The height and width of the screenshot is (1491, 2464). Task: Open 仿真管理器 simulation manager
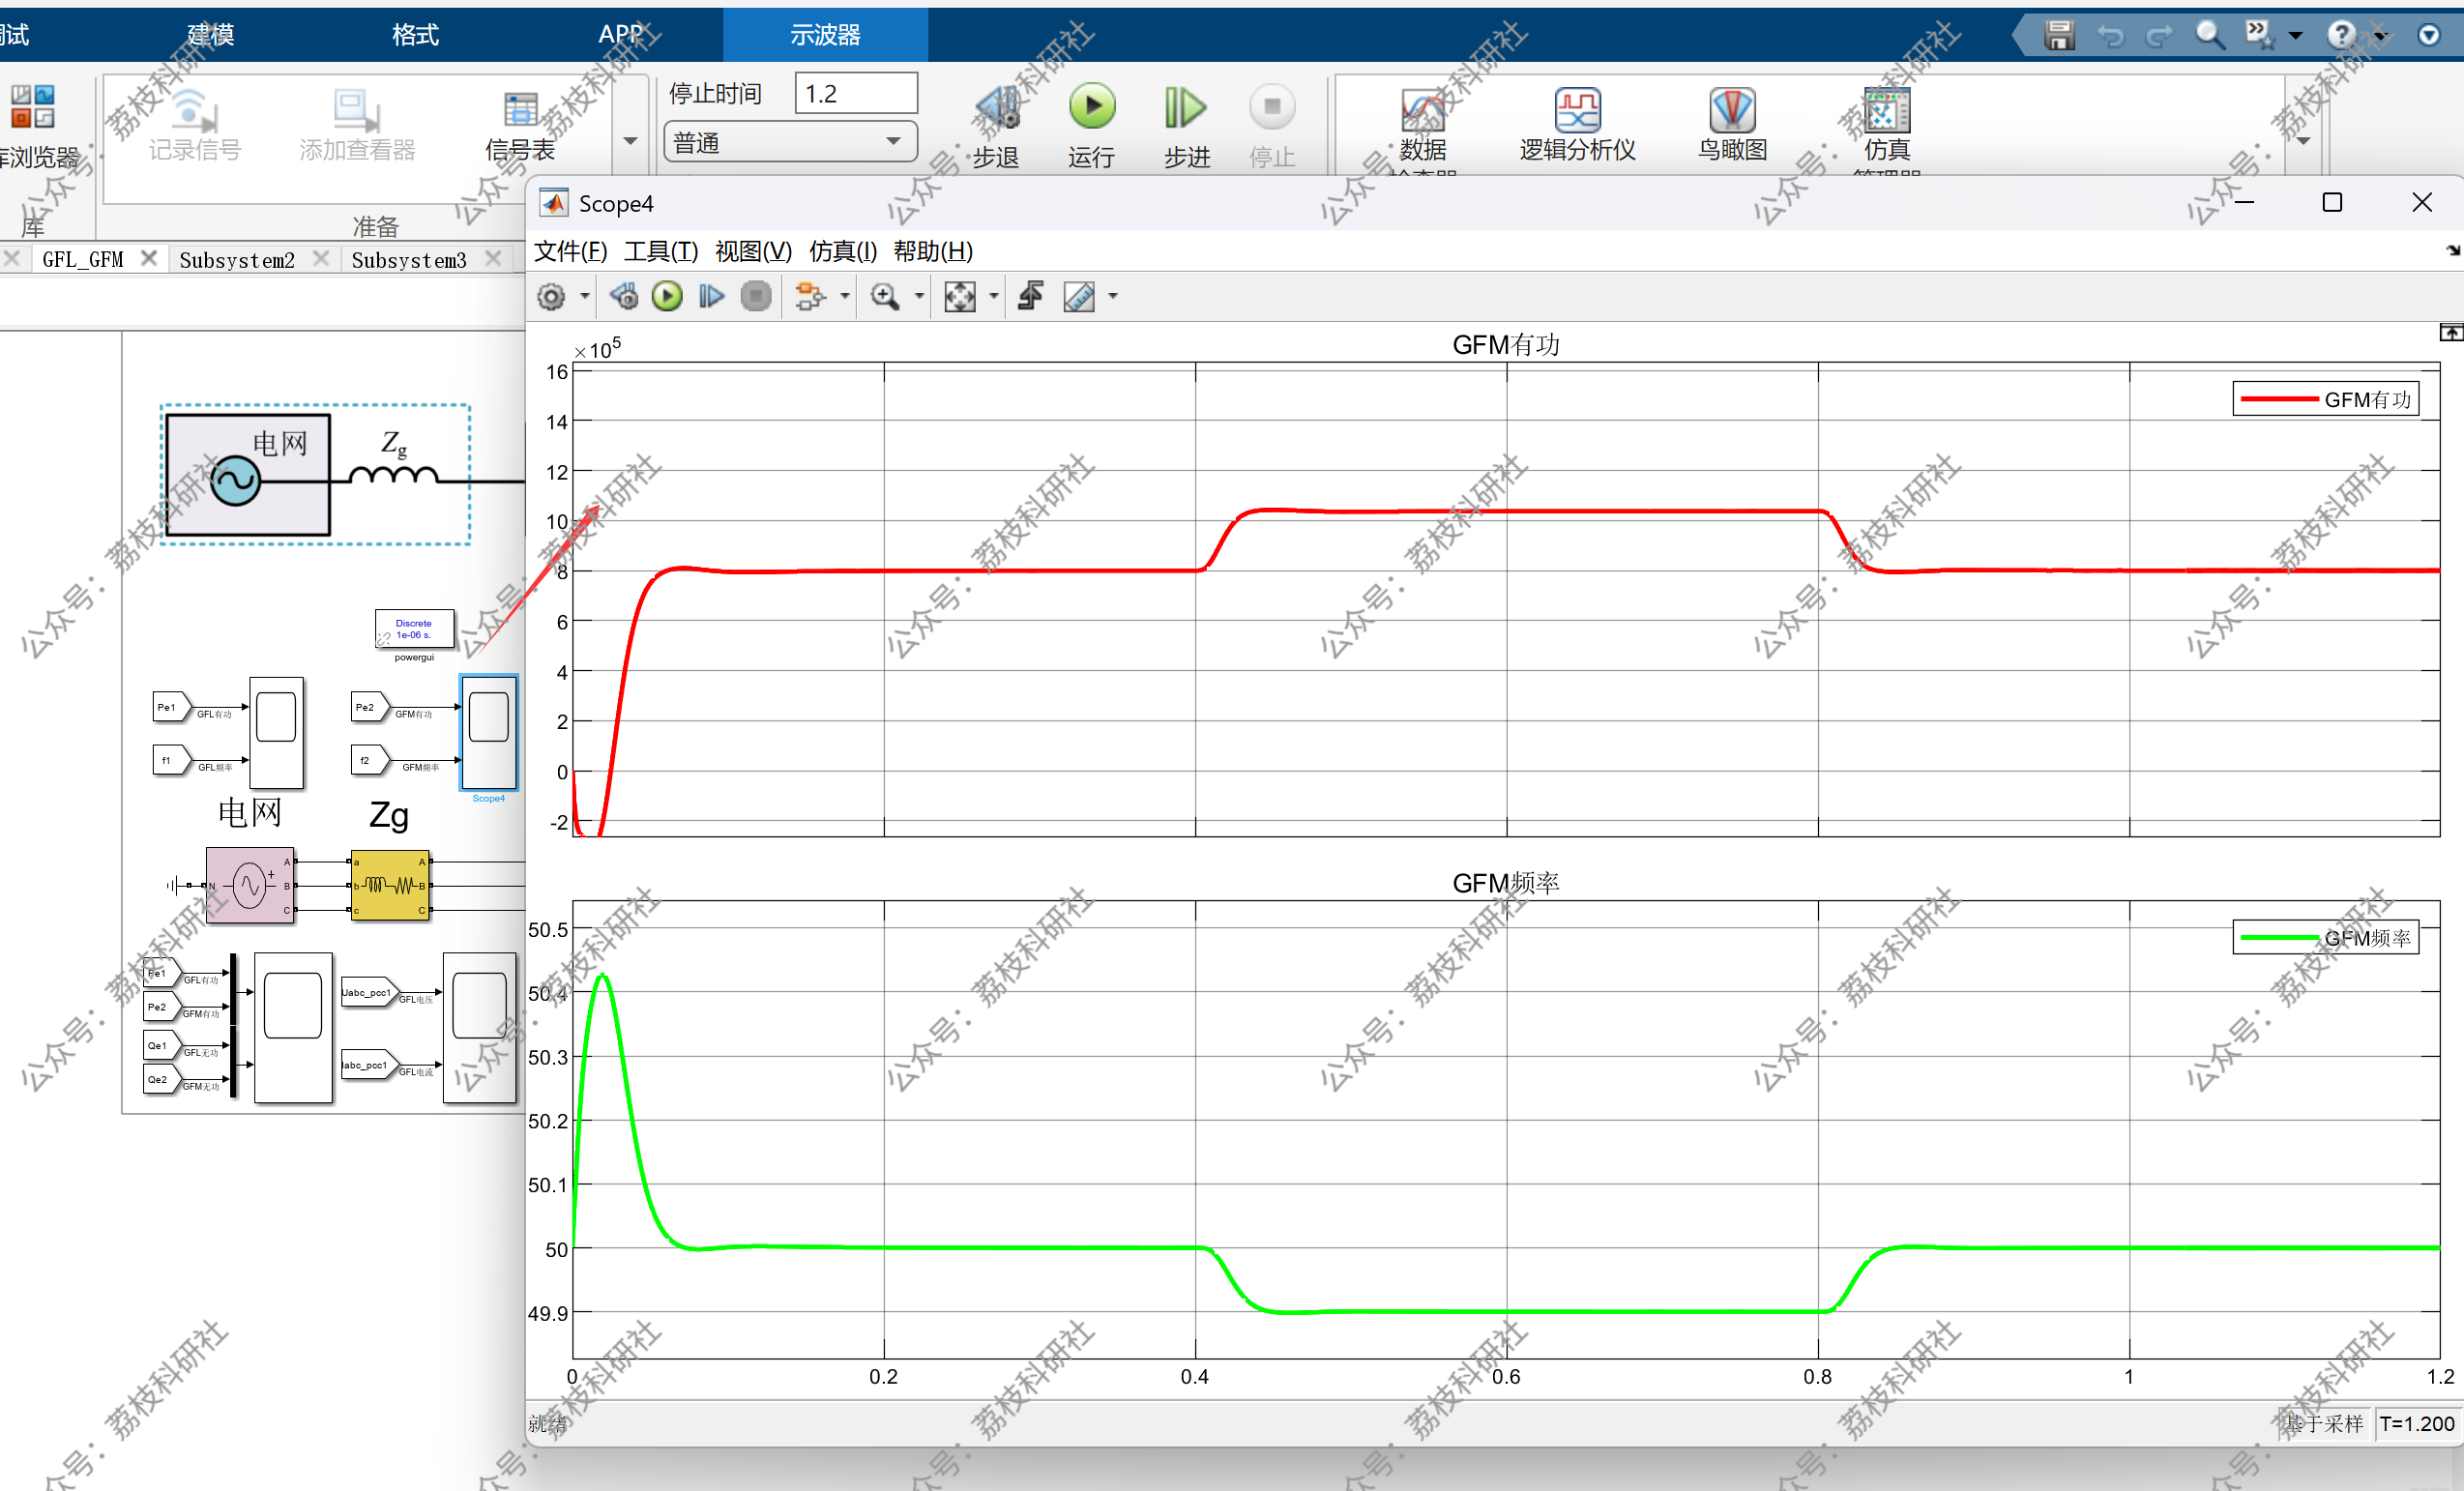tap(1887, 130)
